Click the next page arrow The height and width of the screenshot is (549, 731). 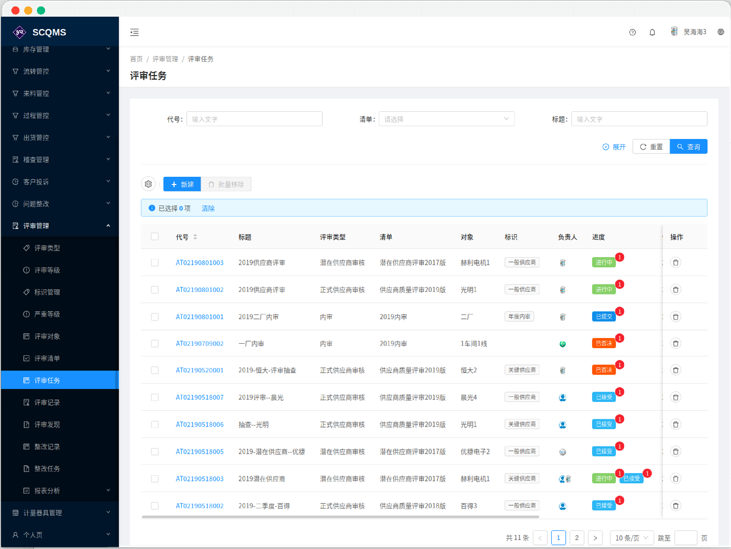click(x=595, y=538)
